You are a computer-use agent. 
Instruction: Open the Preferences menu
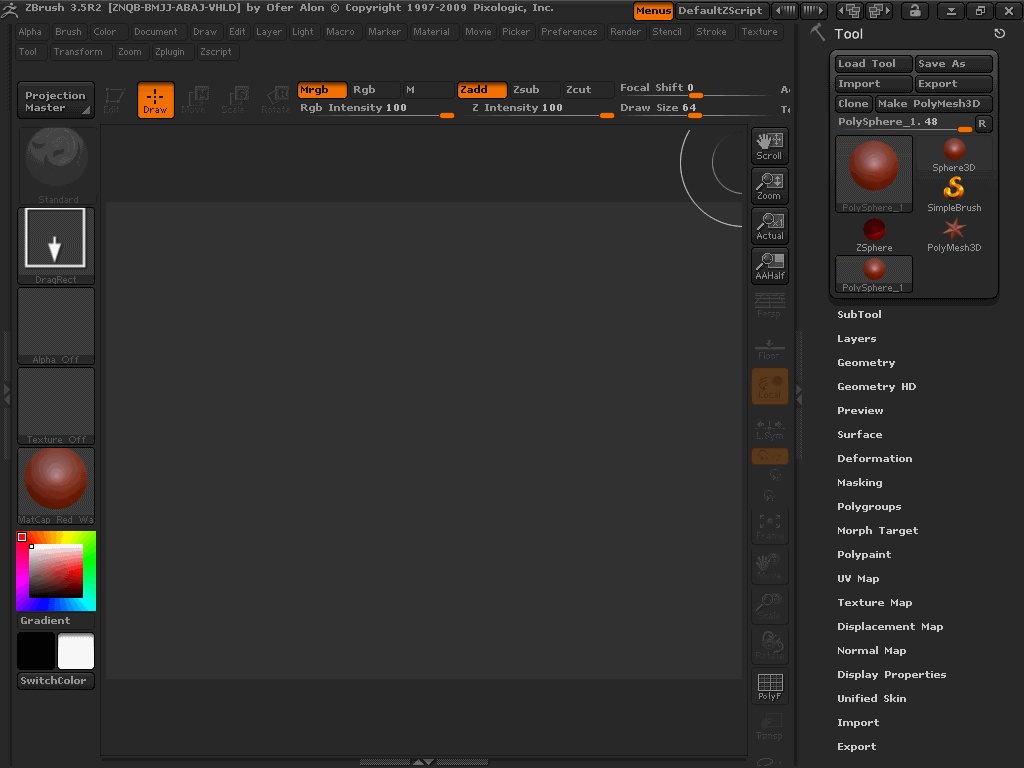(x=569, y=31)
